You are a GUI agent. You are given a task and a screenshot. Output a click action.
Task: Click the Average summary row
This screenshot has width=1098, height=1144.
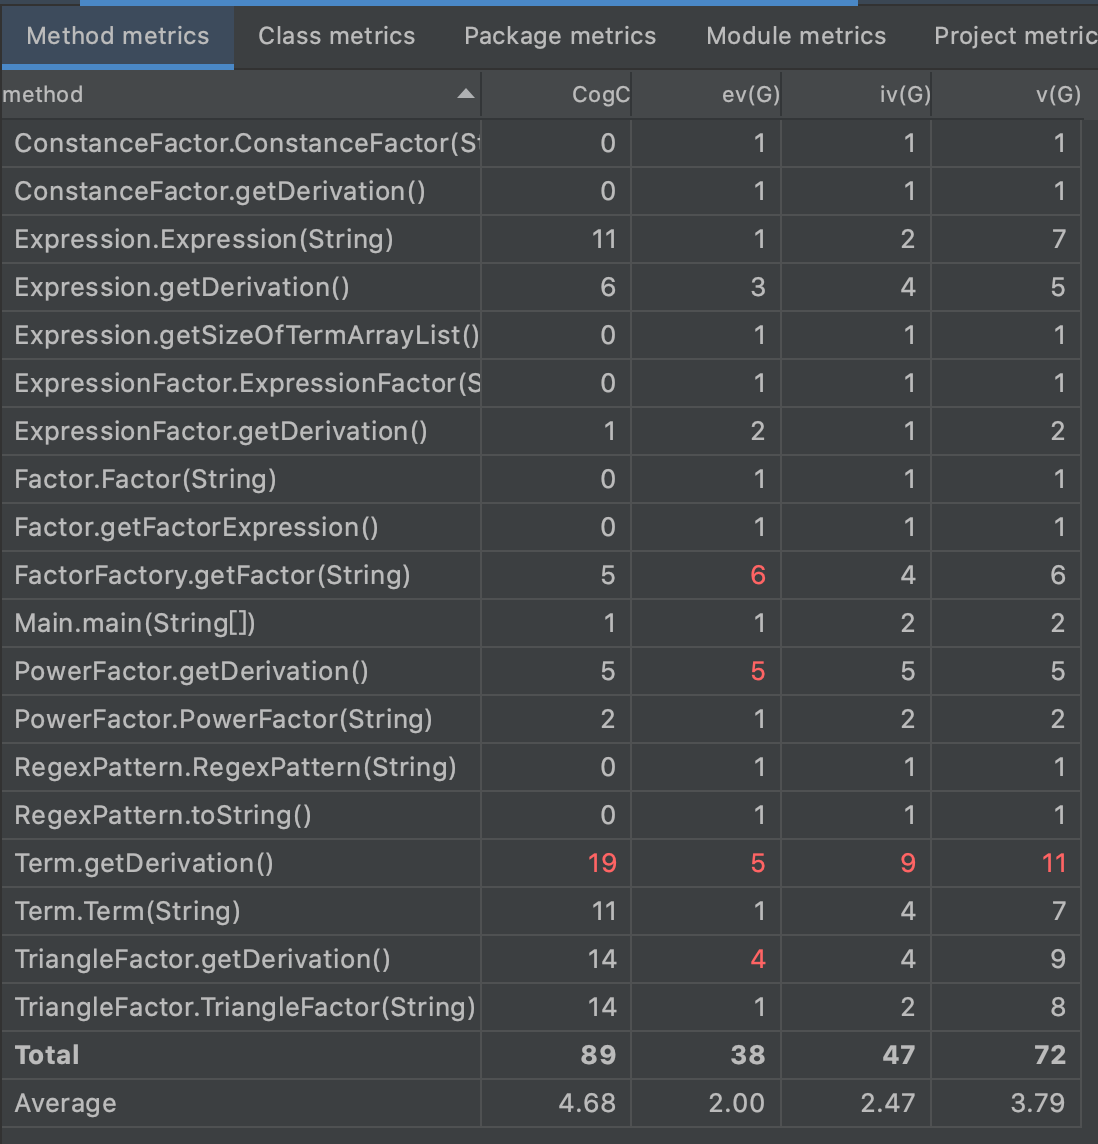[x=65, y=1103]
